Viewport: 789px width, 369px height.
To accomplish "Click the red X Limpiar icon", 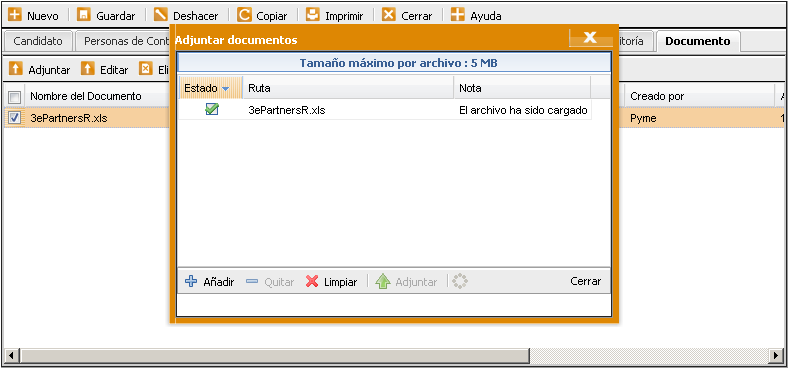I will 312,281.
